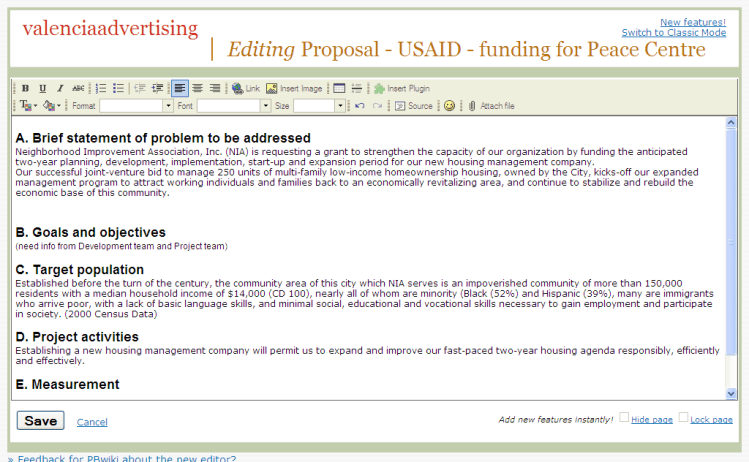The width and height of the screenshot is (749, 462).
Task: Click the '(need info from Development team' note
Action: click(121, 246)
